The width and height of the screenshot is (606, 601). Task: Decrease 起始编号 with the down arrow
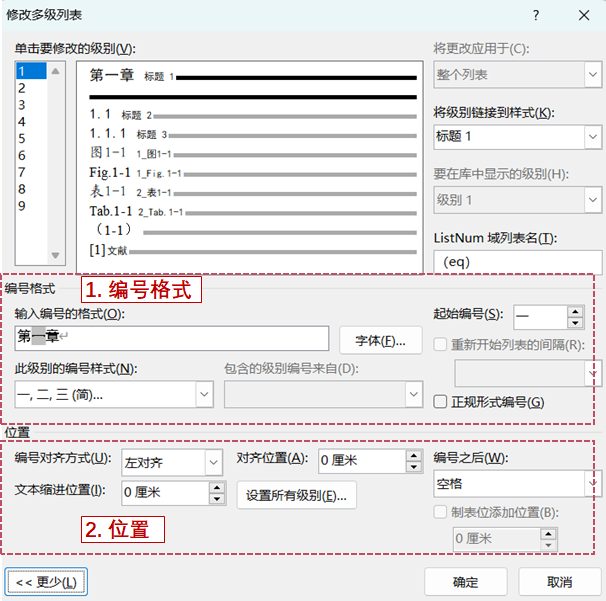point(575,323)
